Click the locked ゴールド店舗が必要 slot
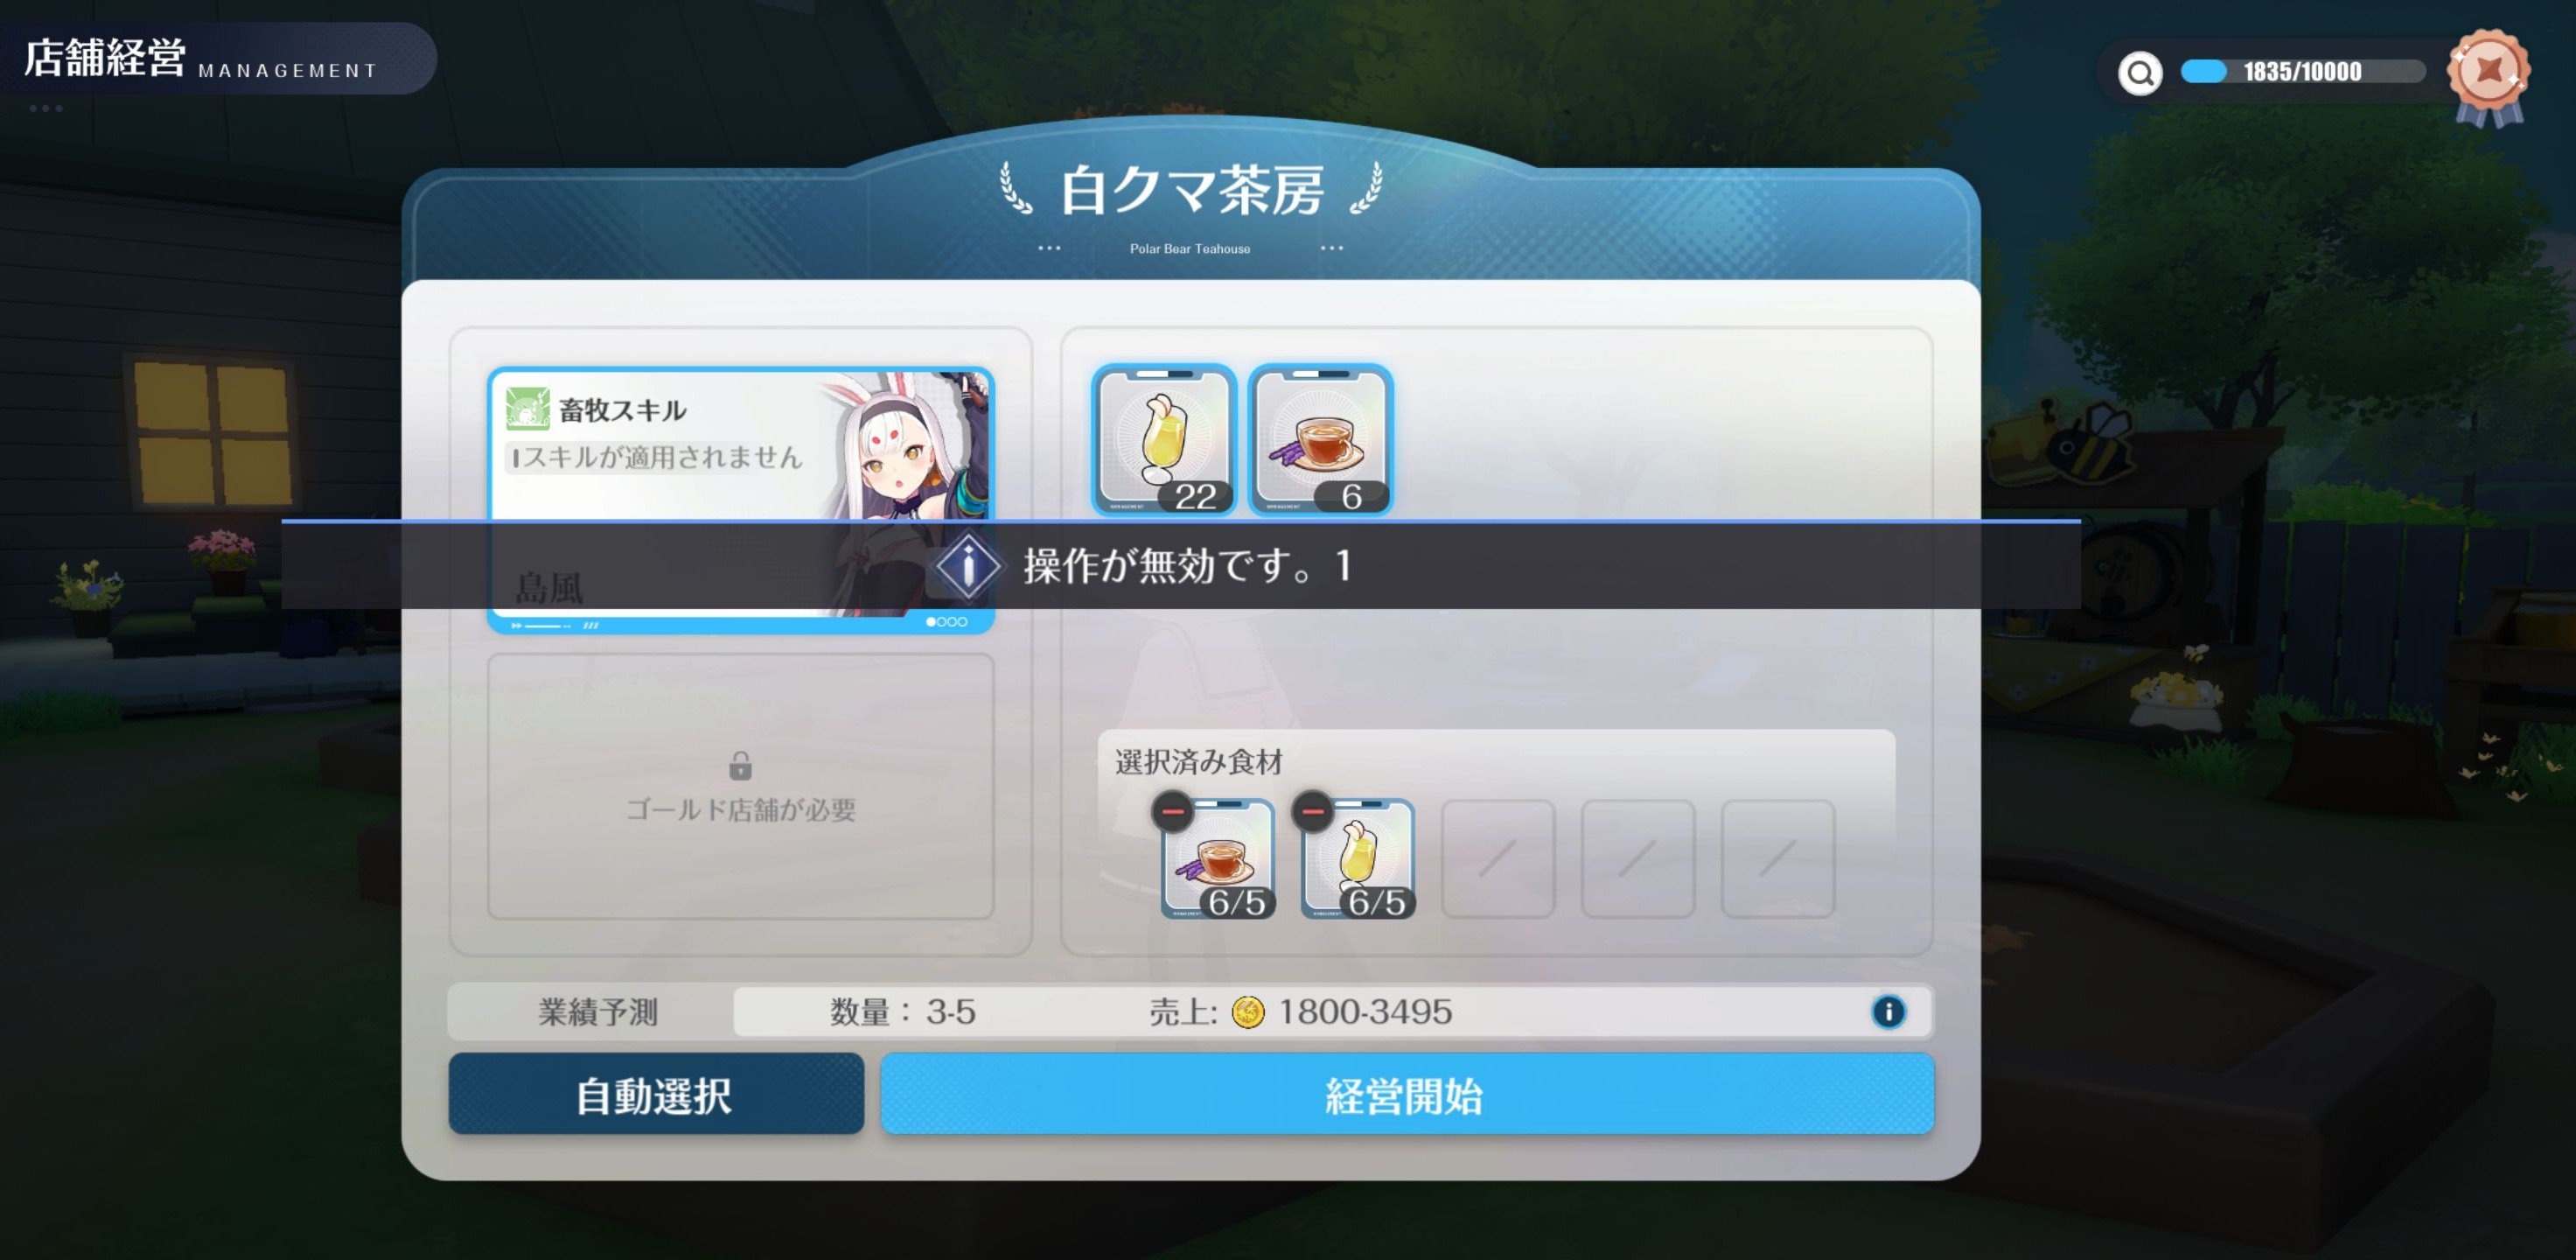The height and width of the screenshot is (1260, 2576). (x=740, y=787)
